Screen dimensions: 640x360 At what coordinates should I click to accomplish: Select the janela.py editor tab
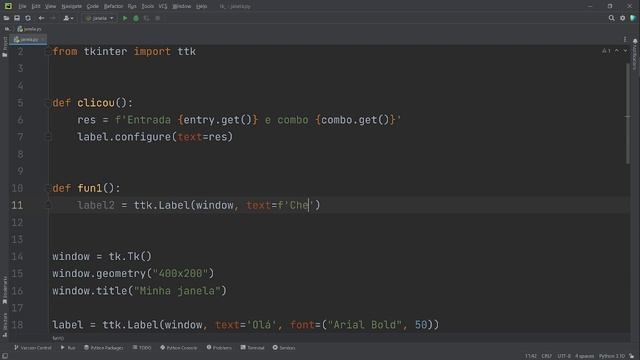pos(29,40)
